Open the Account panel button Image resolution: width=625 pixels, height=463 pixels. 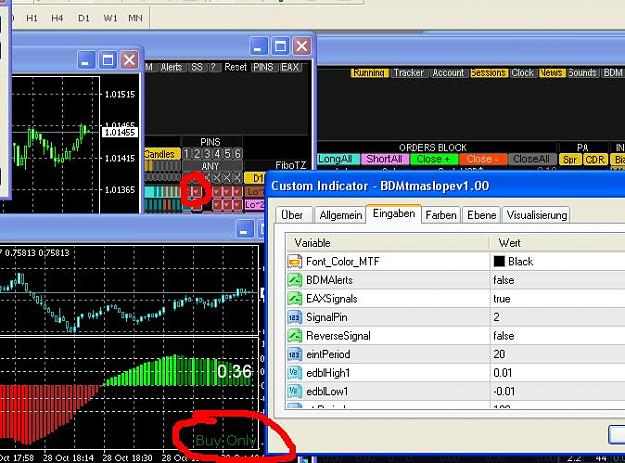[x=448, y=73]
